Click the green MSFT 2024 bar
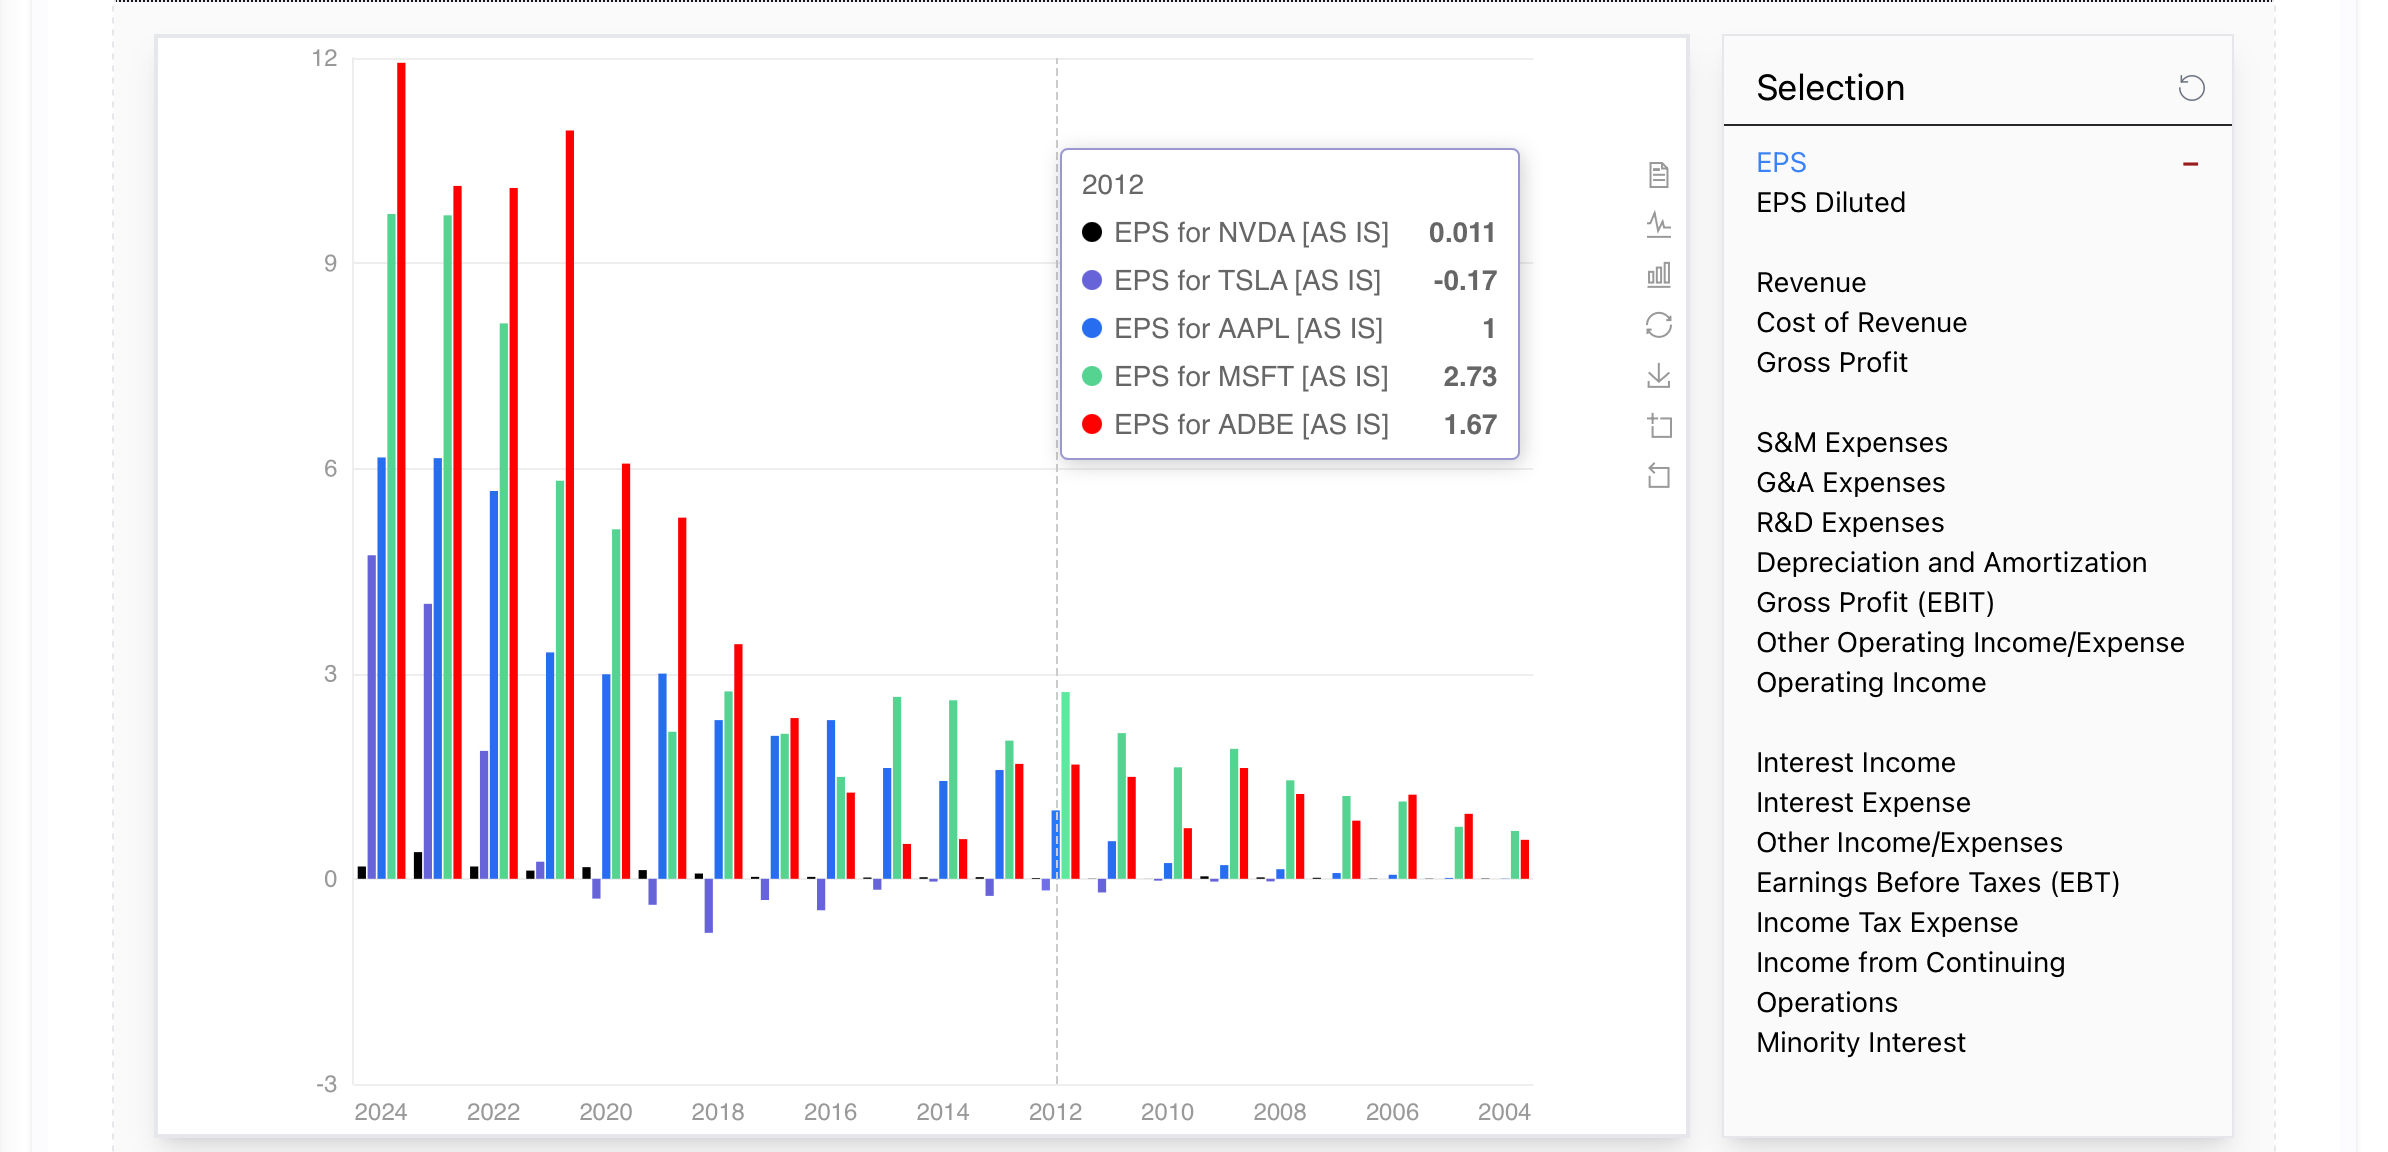Viewport: 2388px width, 1152px height. [391, 547]
